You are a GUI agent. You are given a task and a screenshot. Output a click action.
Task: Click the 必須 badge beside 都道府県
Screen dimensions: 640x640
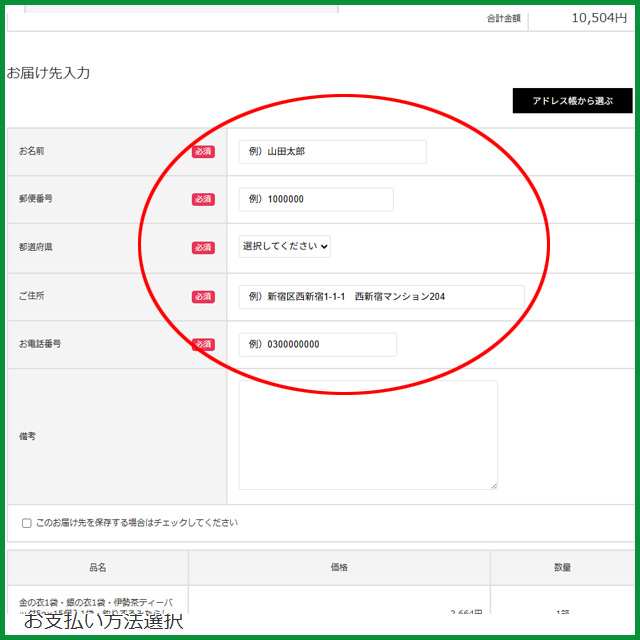[203, 247]
